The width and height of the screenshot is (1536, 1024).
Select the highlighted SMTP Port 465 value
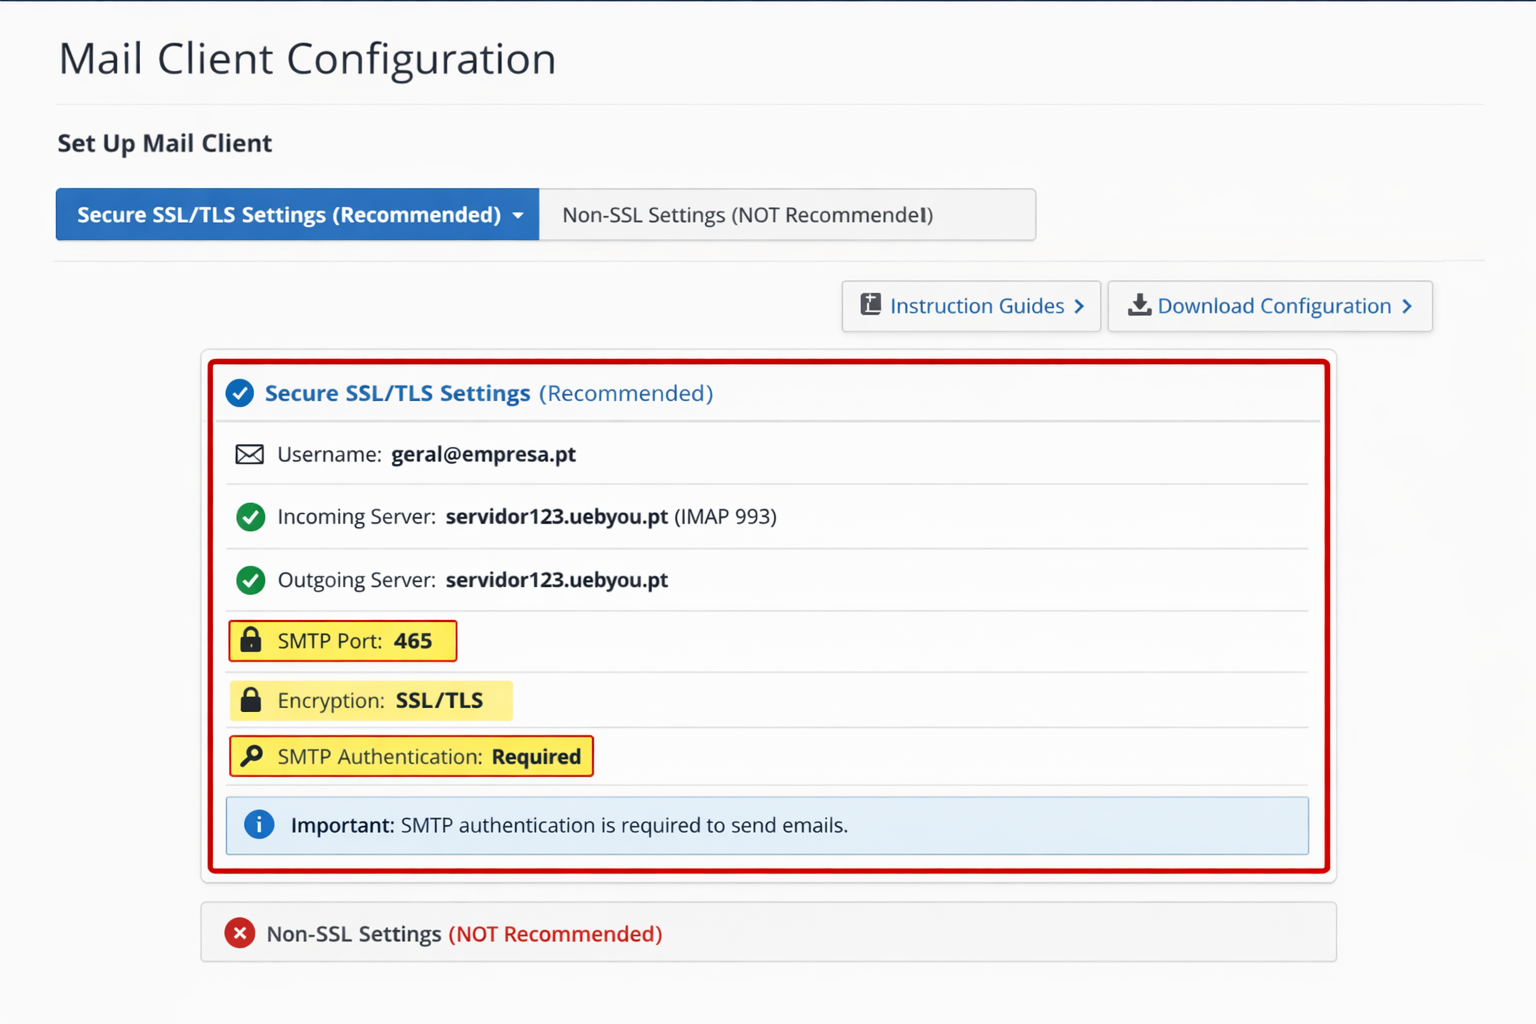pos(412,641)
